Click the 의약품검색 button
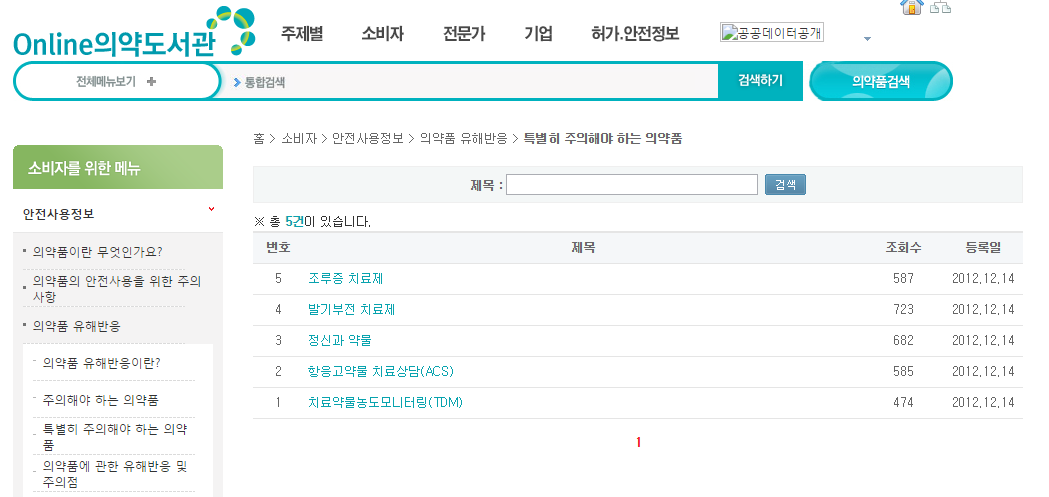1049x497 pixels. [x=880, y=82]
